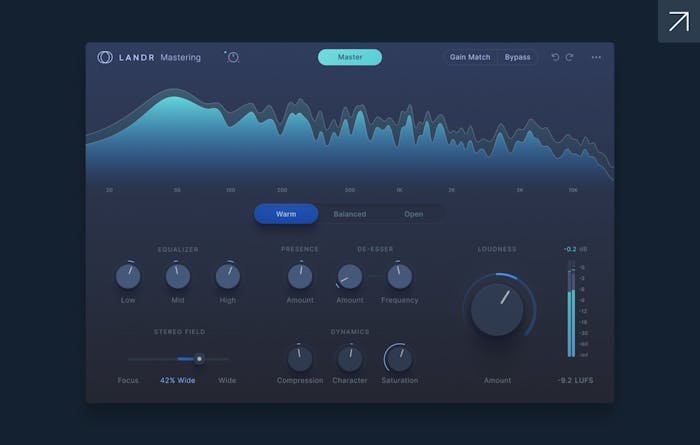Click the large Loudness Amount knob
Image resolution: width=700 pixels, height=445 pixels.
tap(497, 309)
